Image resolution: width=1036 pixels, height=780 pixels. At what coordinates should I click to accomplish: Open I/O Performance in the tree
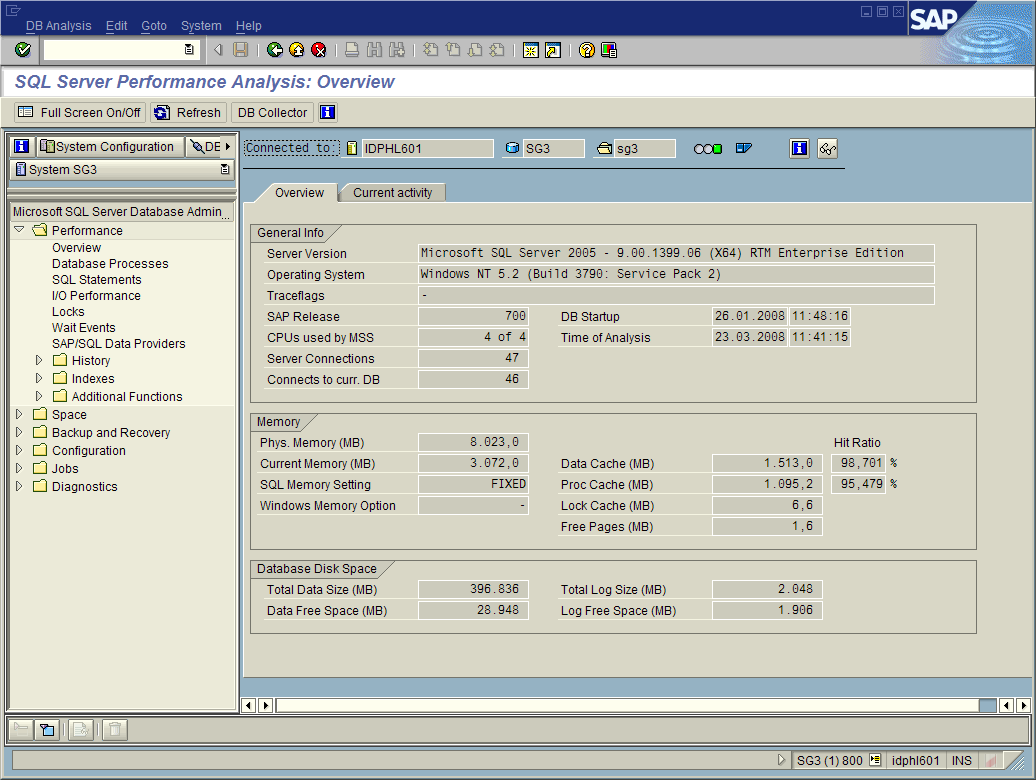click(x=96, y=295)
